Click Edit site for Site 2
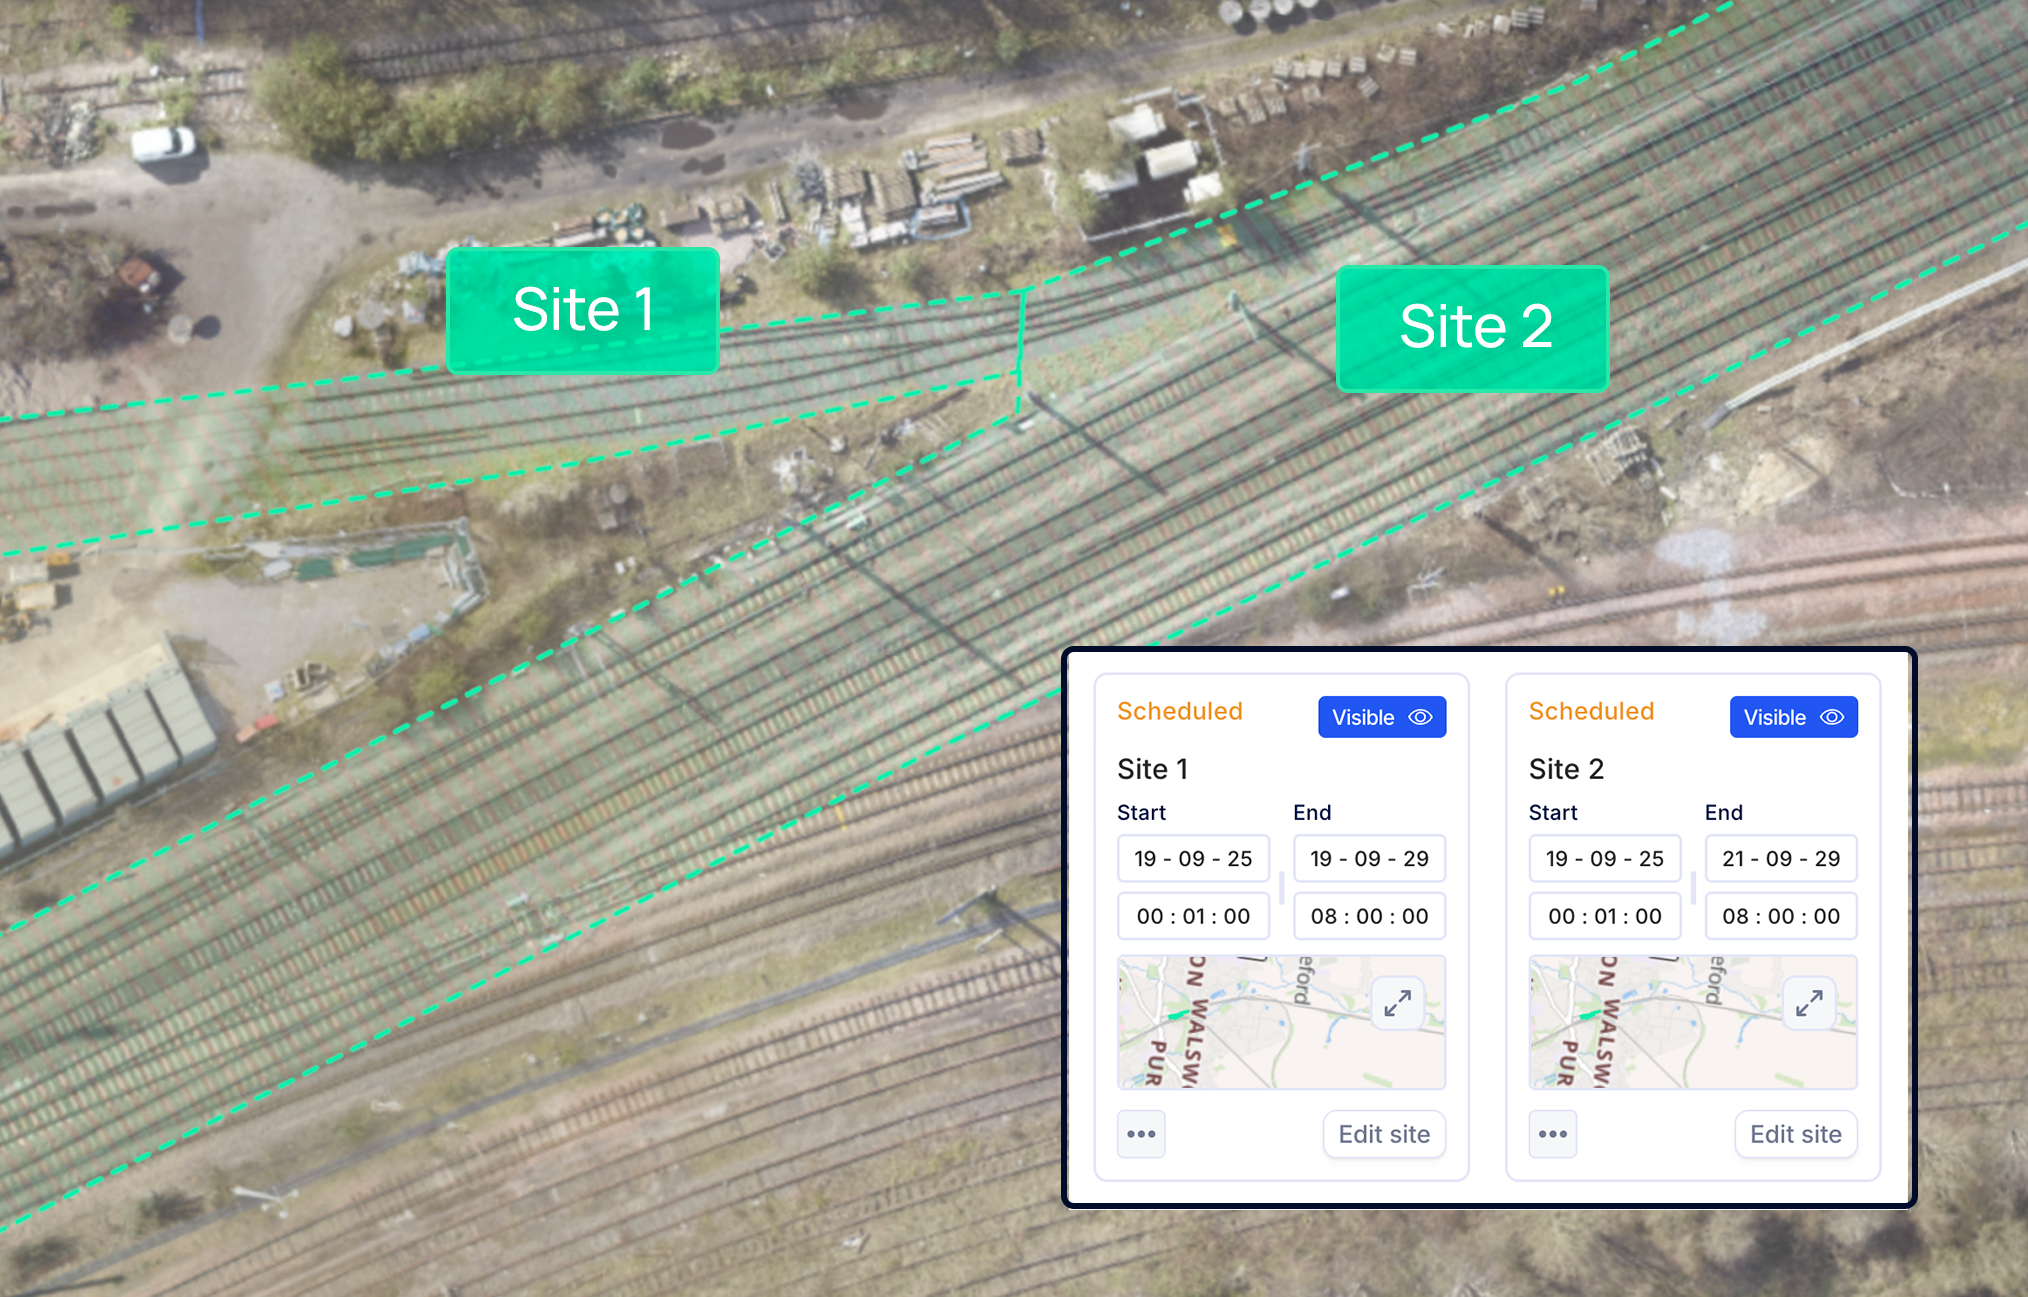The image size is (2028, 1297). 1795,1134
